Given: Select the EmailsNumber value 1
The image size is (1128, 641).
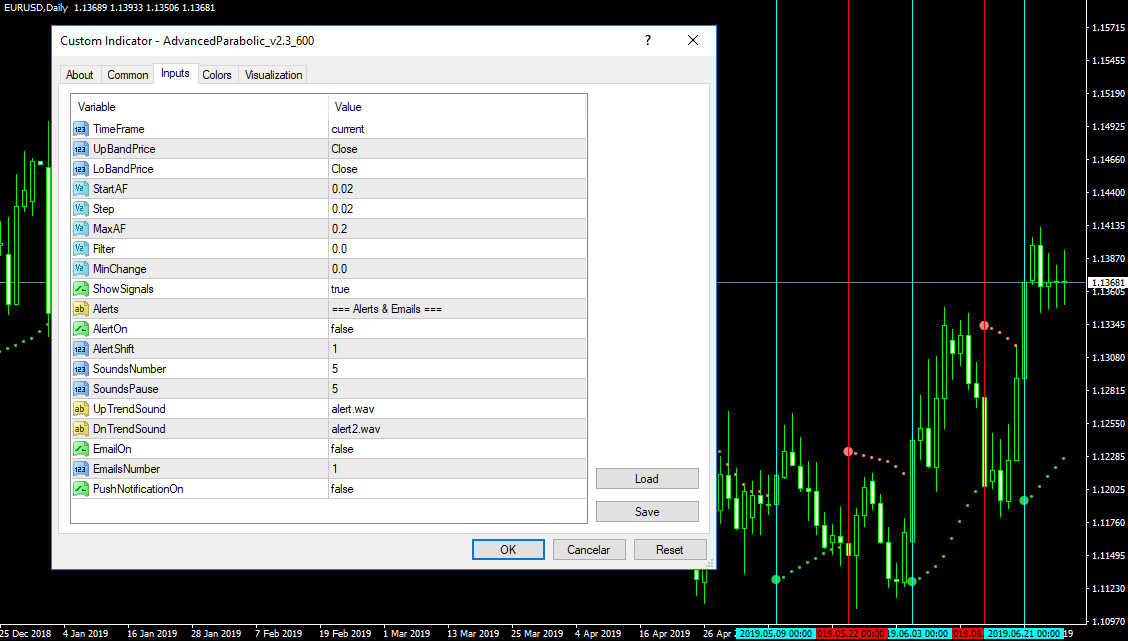Looking at the screenshot, I should pyautogui.click(x=458, y=469).
